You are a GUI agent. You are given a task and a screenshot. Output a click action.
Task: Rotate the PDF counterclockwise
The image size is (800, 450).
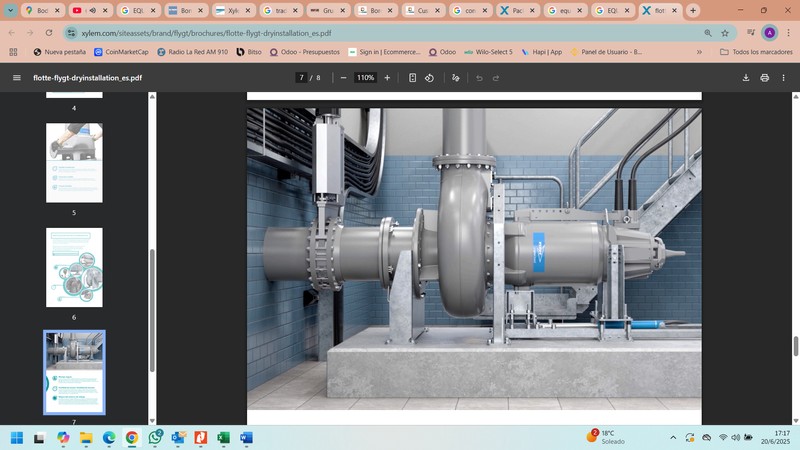(x=430, y=77)
